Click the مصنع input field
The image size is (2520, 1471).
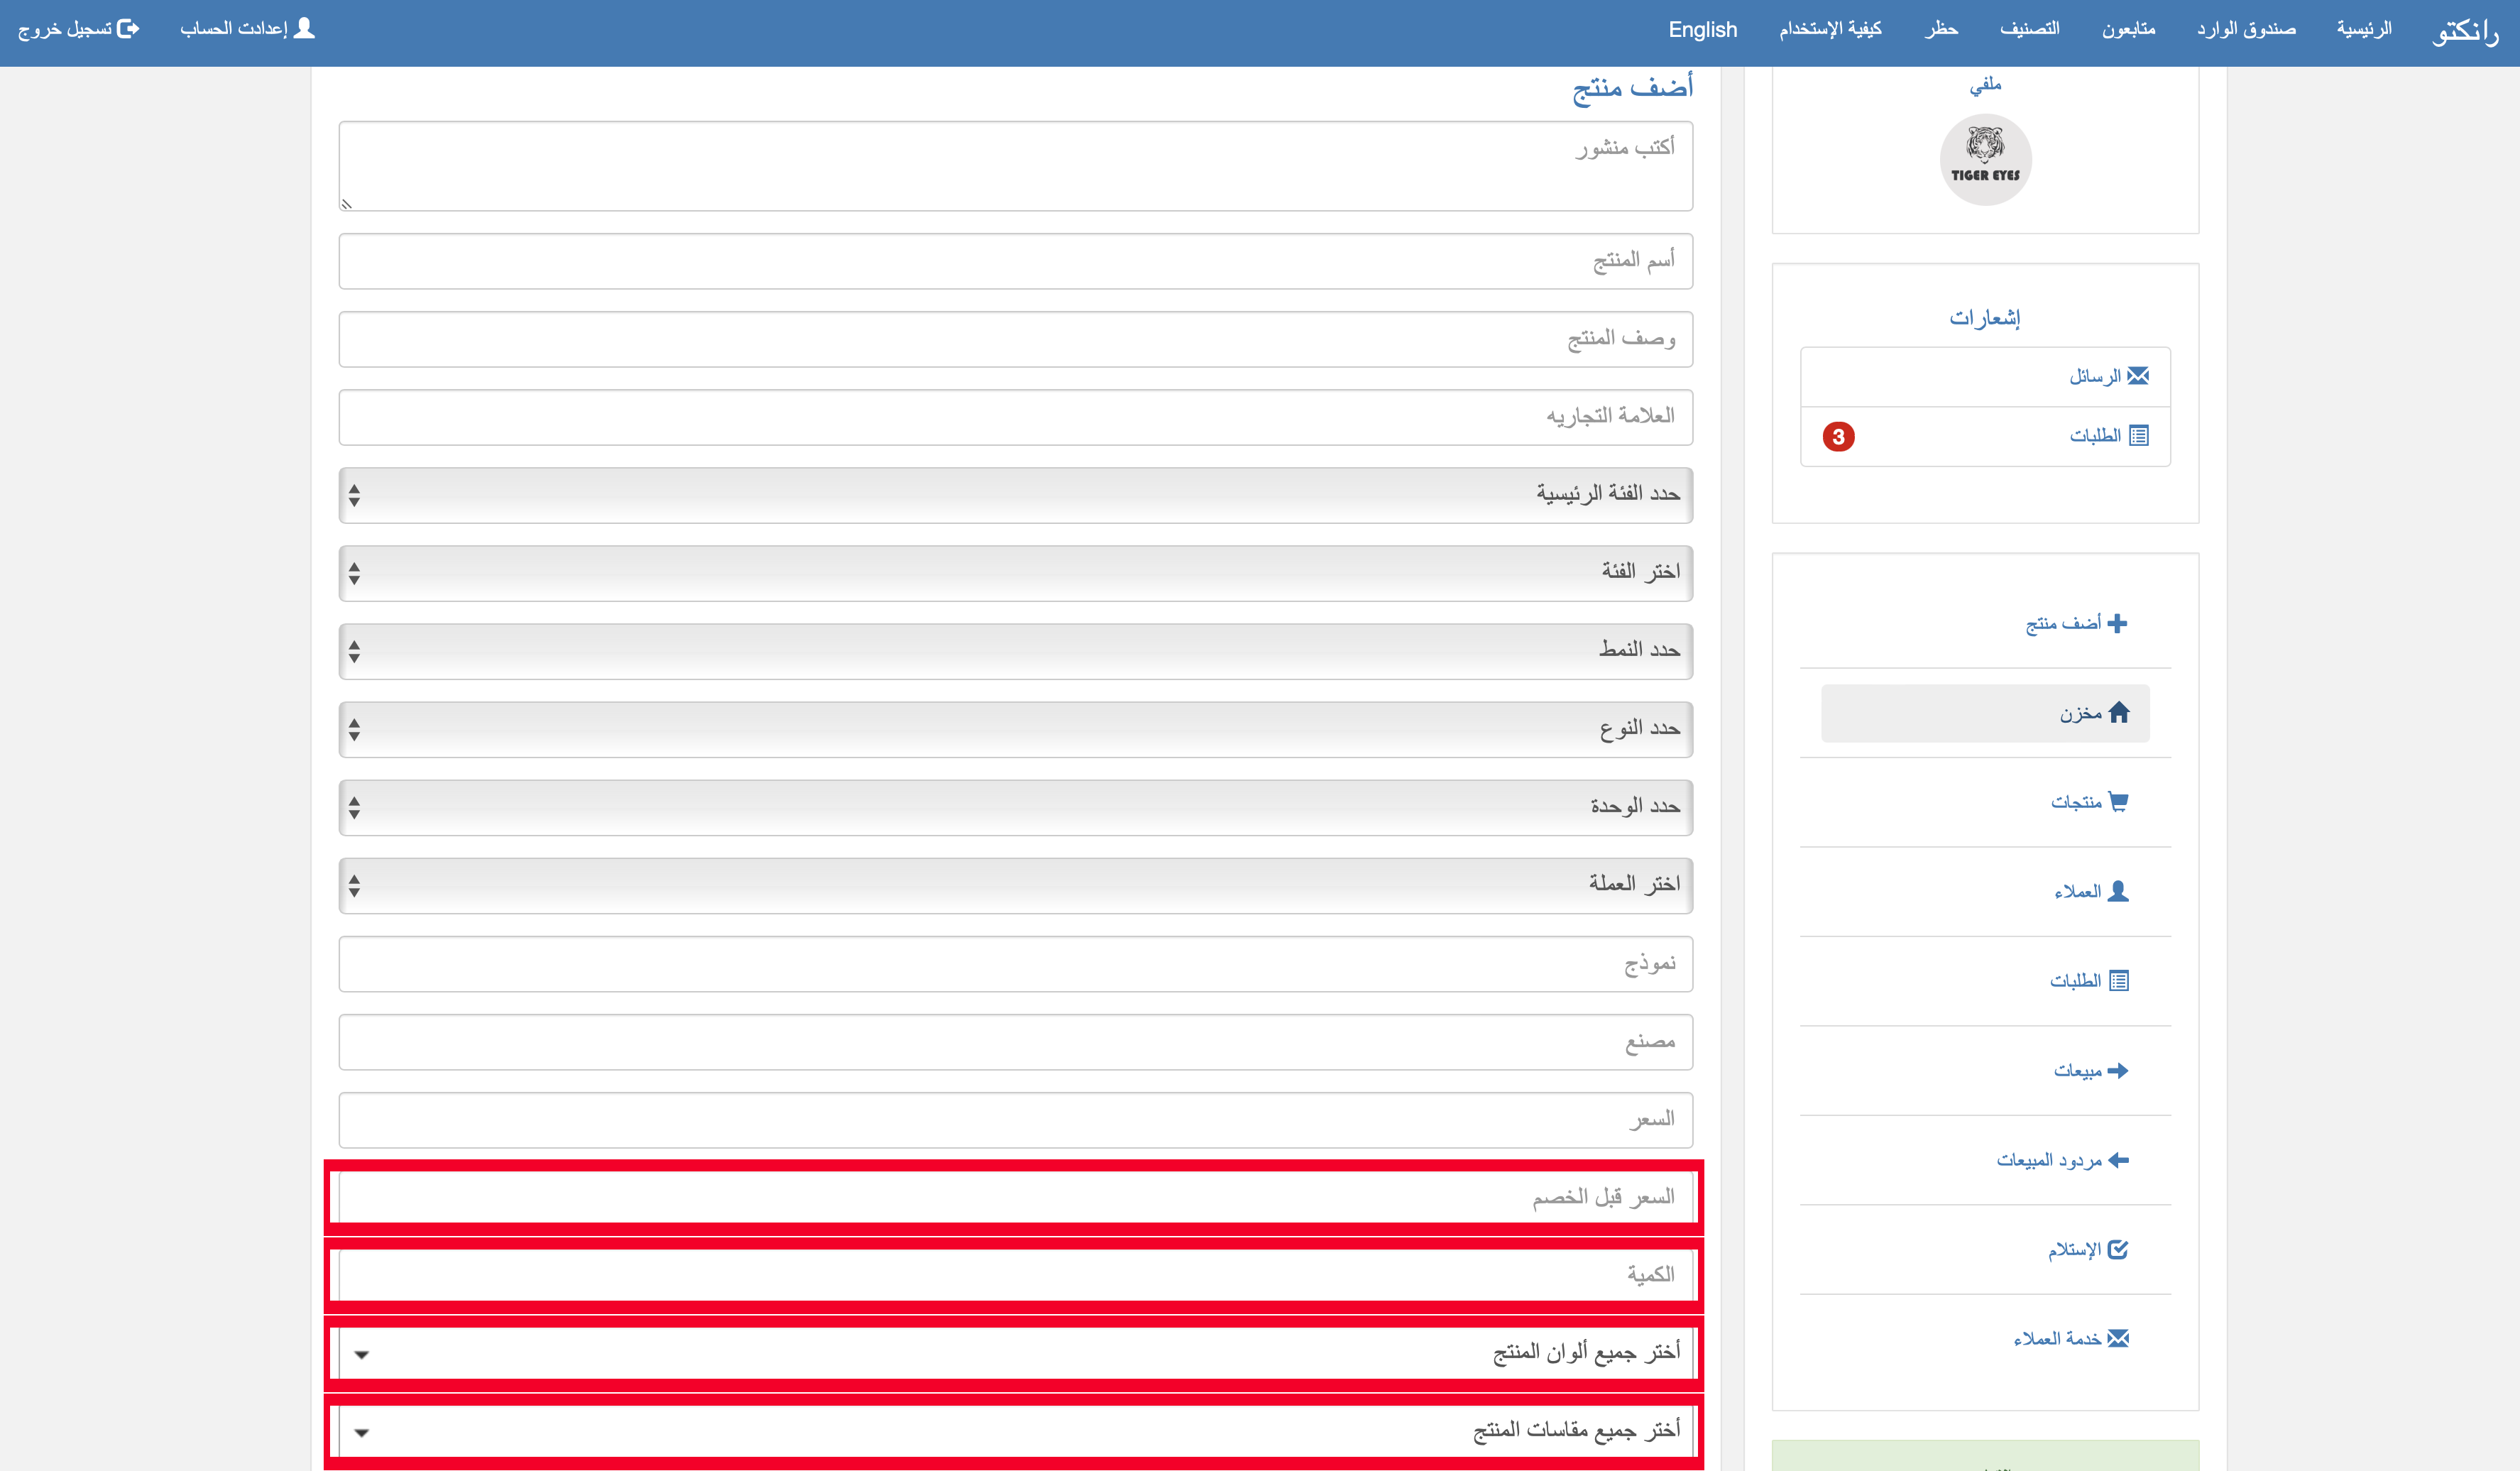1016,1042
